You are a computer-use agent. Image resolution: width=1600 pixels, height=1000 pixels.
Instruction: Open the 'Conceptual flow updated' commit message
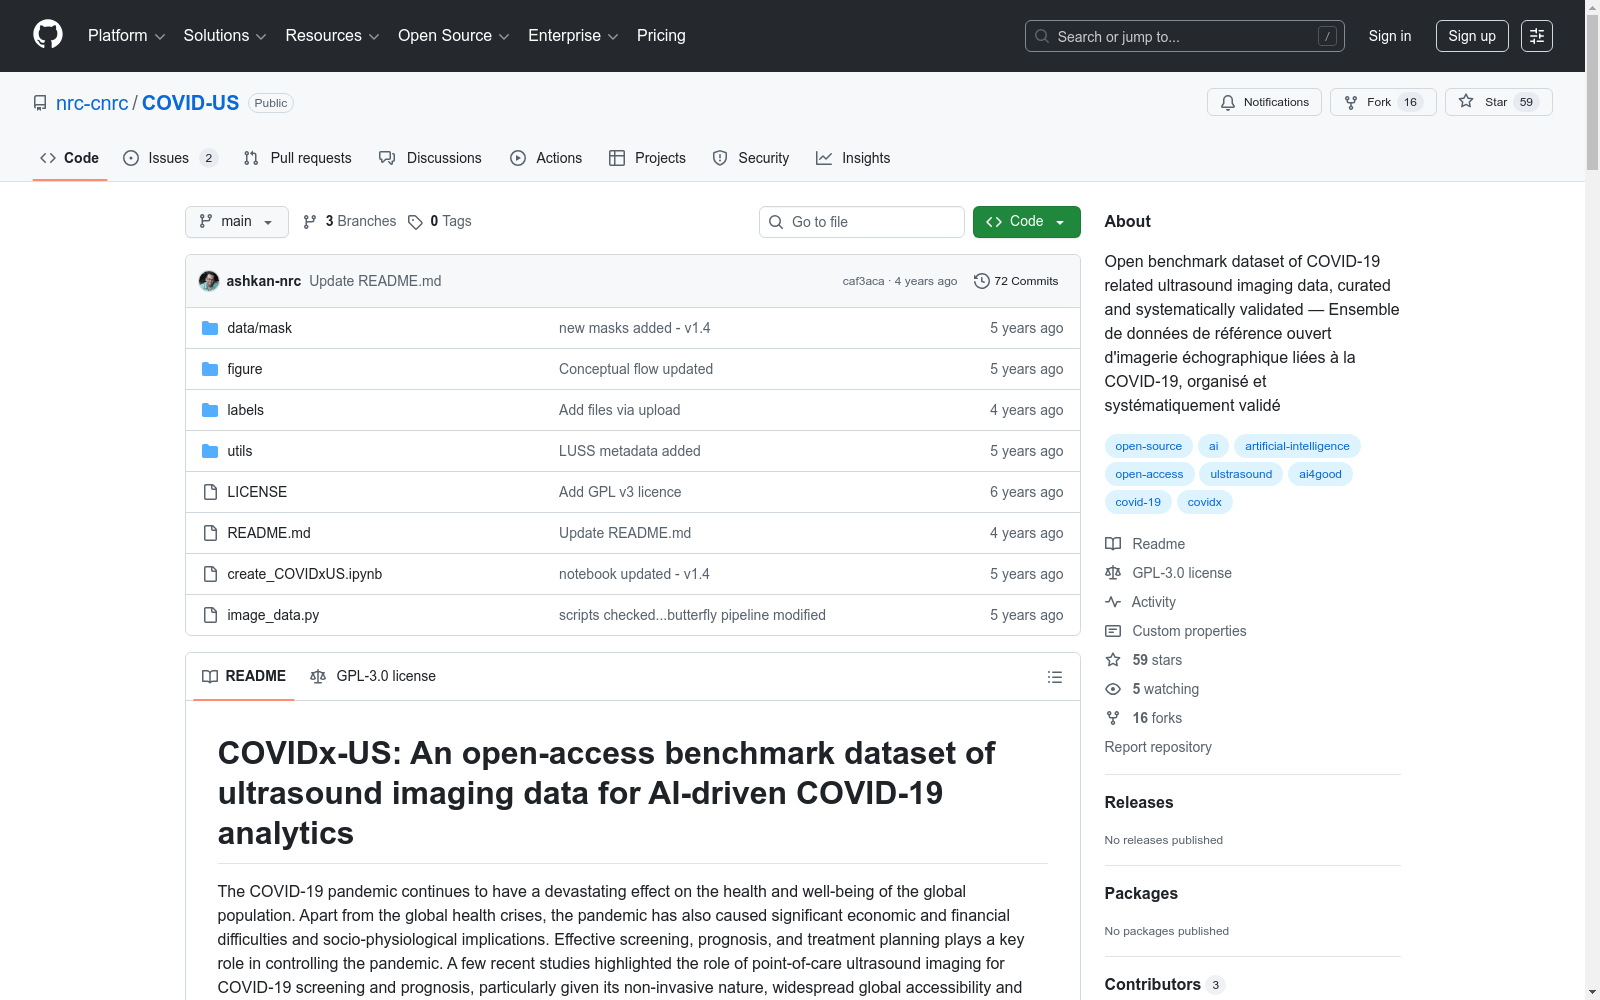point(636,369)
